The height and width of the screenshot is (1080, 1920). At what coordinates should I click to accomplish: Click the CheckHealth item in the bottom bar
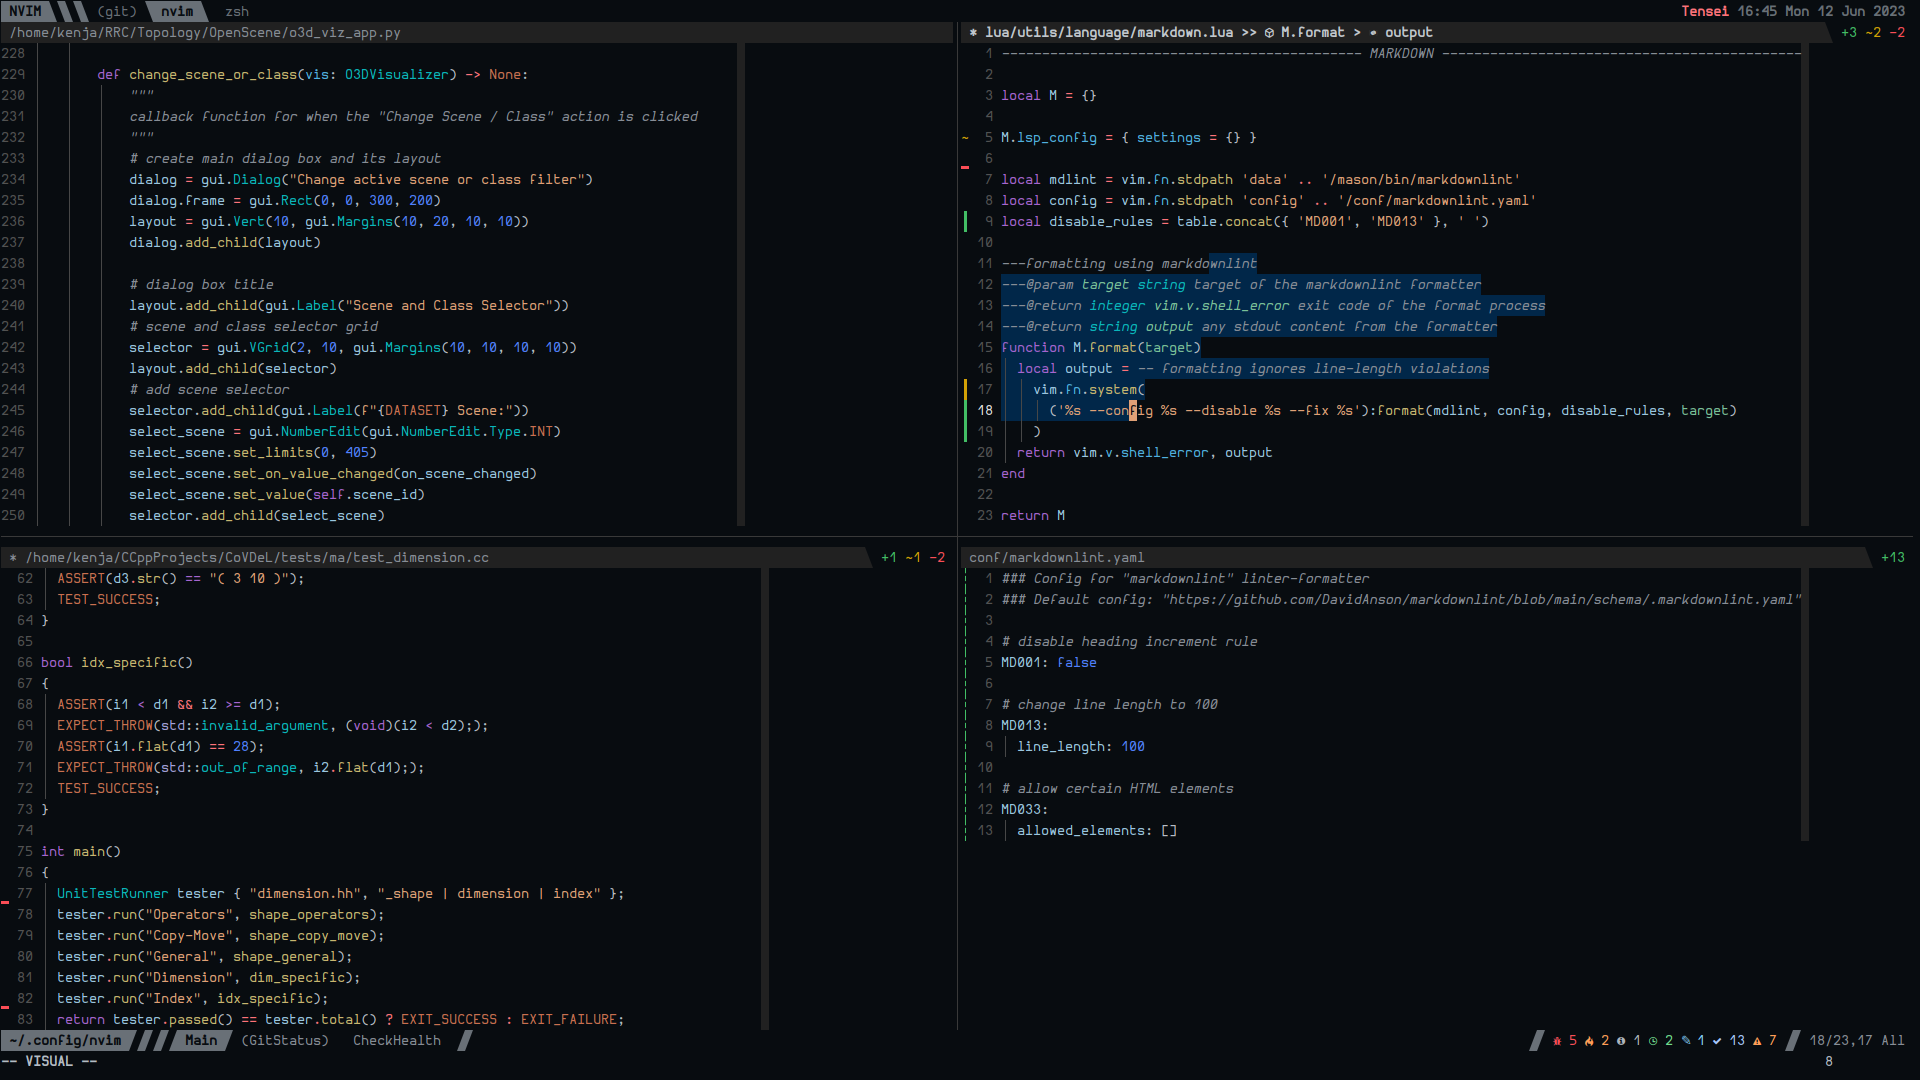click(x=396, y=1041)
